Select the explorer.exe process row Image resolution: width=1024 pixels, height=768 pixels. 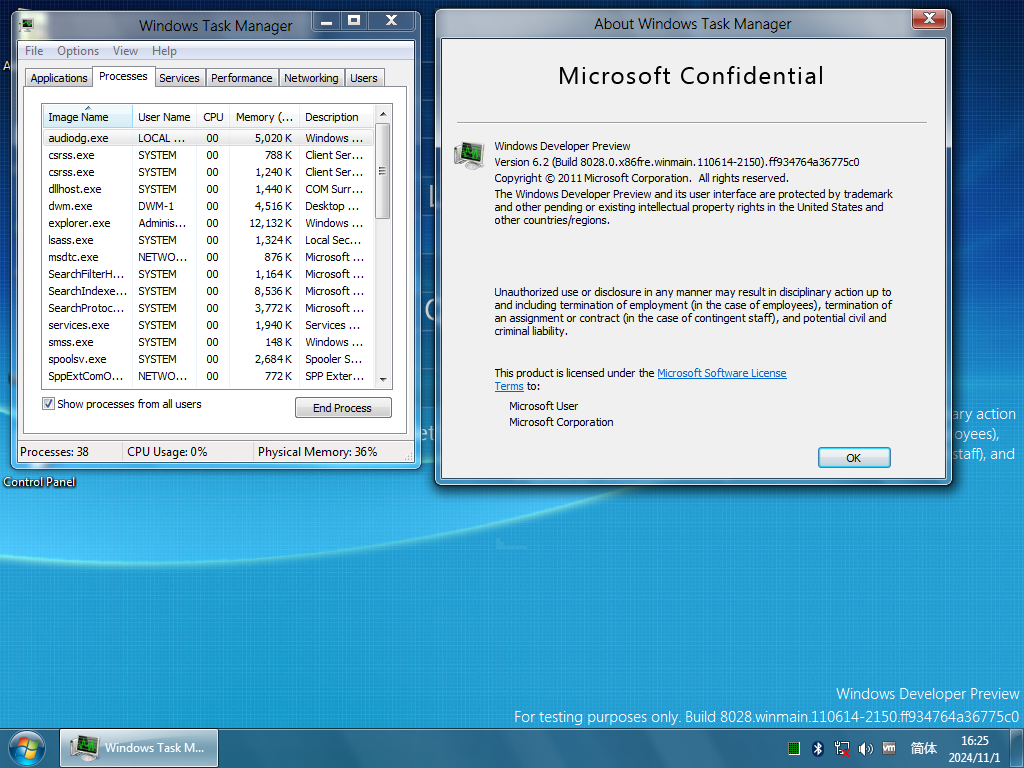209,223
